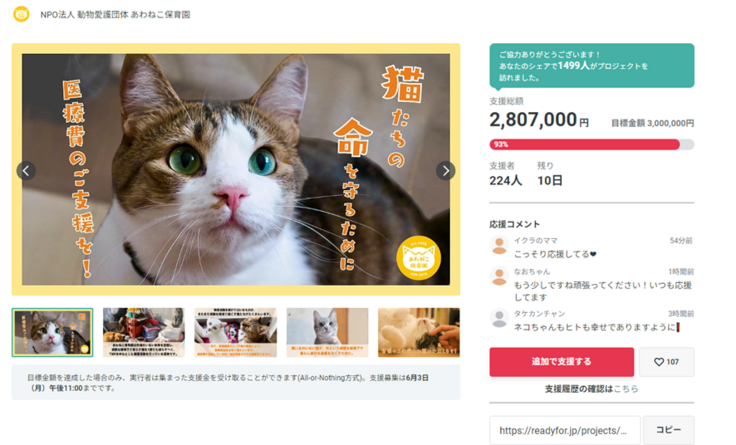The image size is (736, 445).
Task: Open なおちゃん's commenter avatar
Action: tap(499, 276)
